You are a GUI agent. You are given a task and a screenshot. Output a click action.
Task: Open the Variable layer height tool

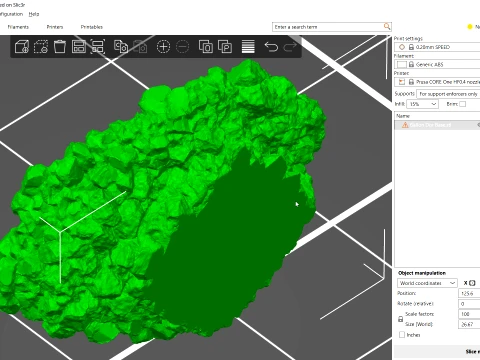(248, 47)
